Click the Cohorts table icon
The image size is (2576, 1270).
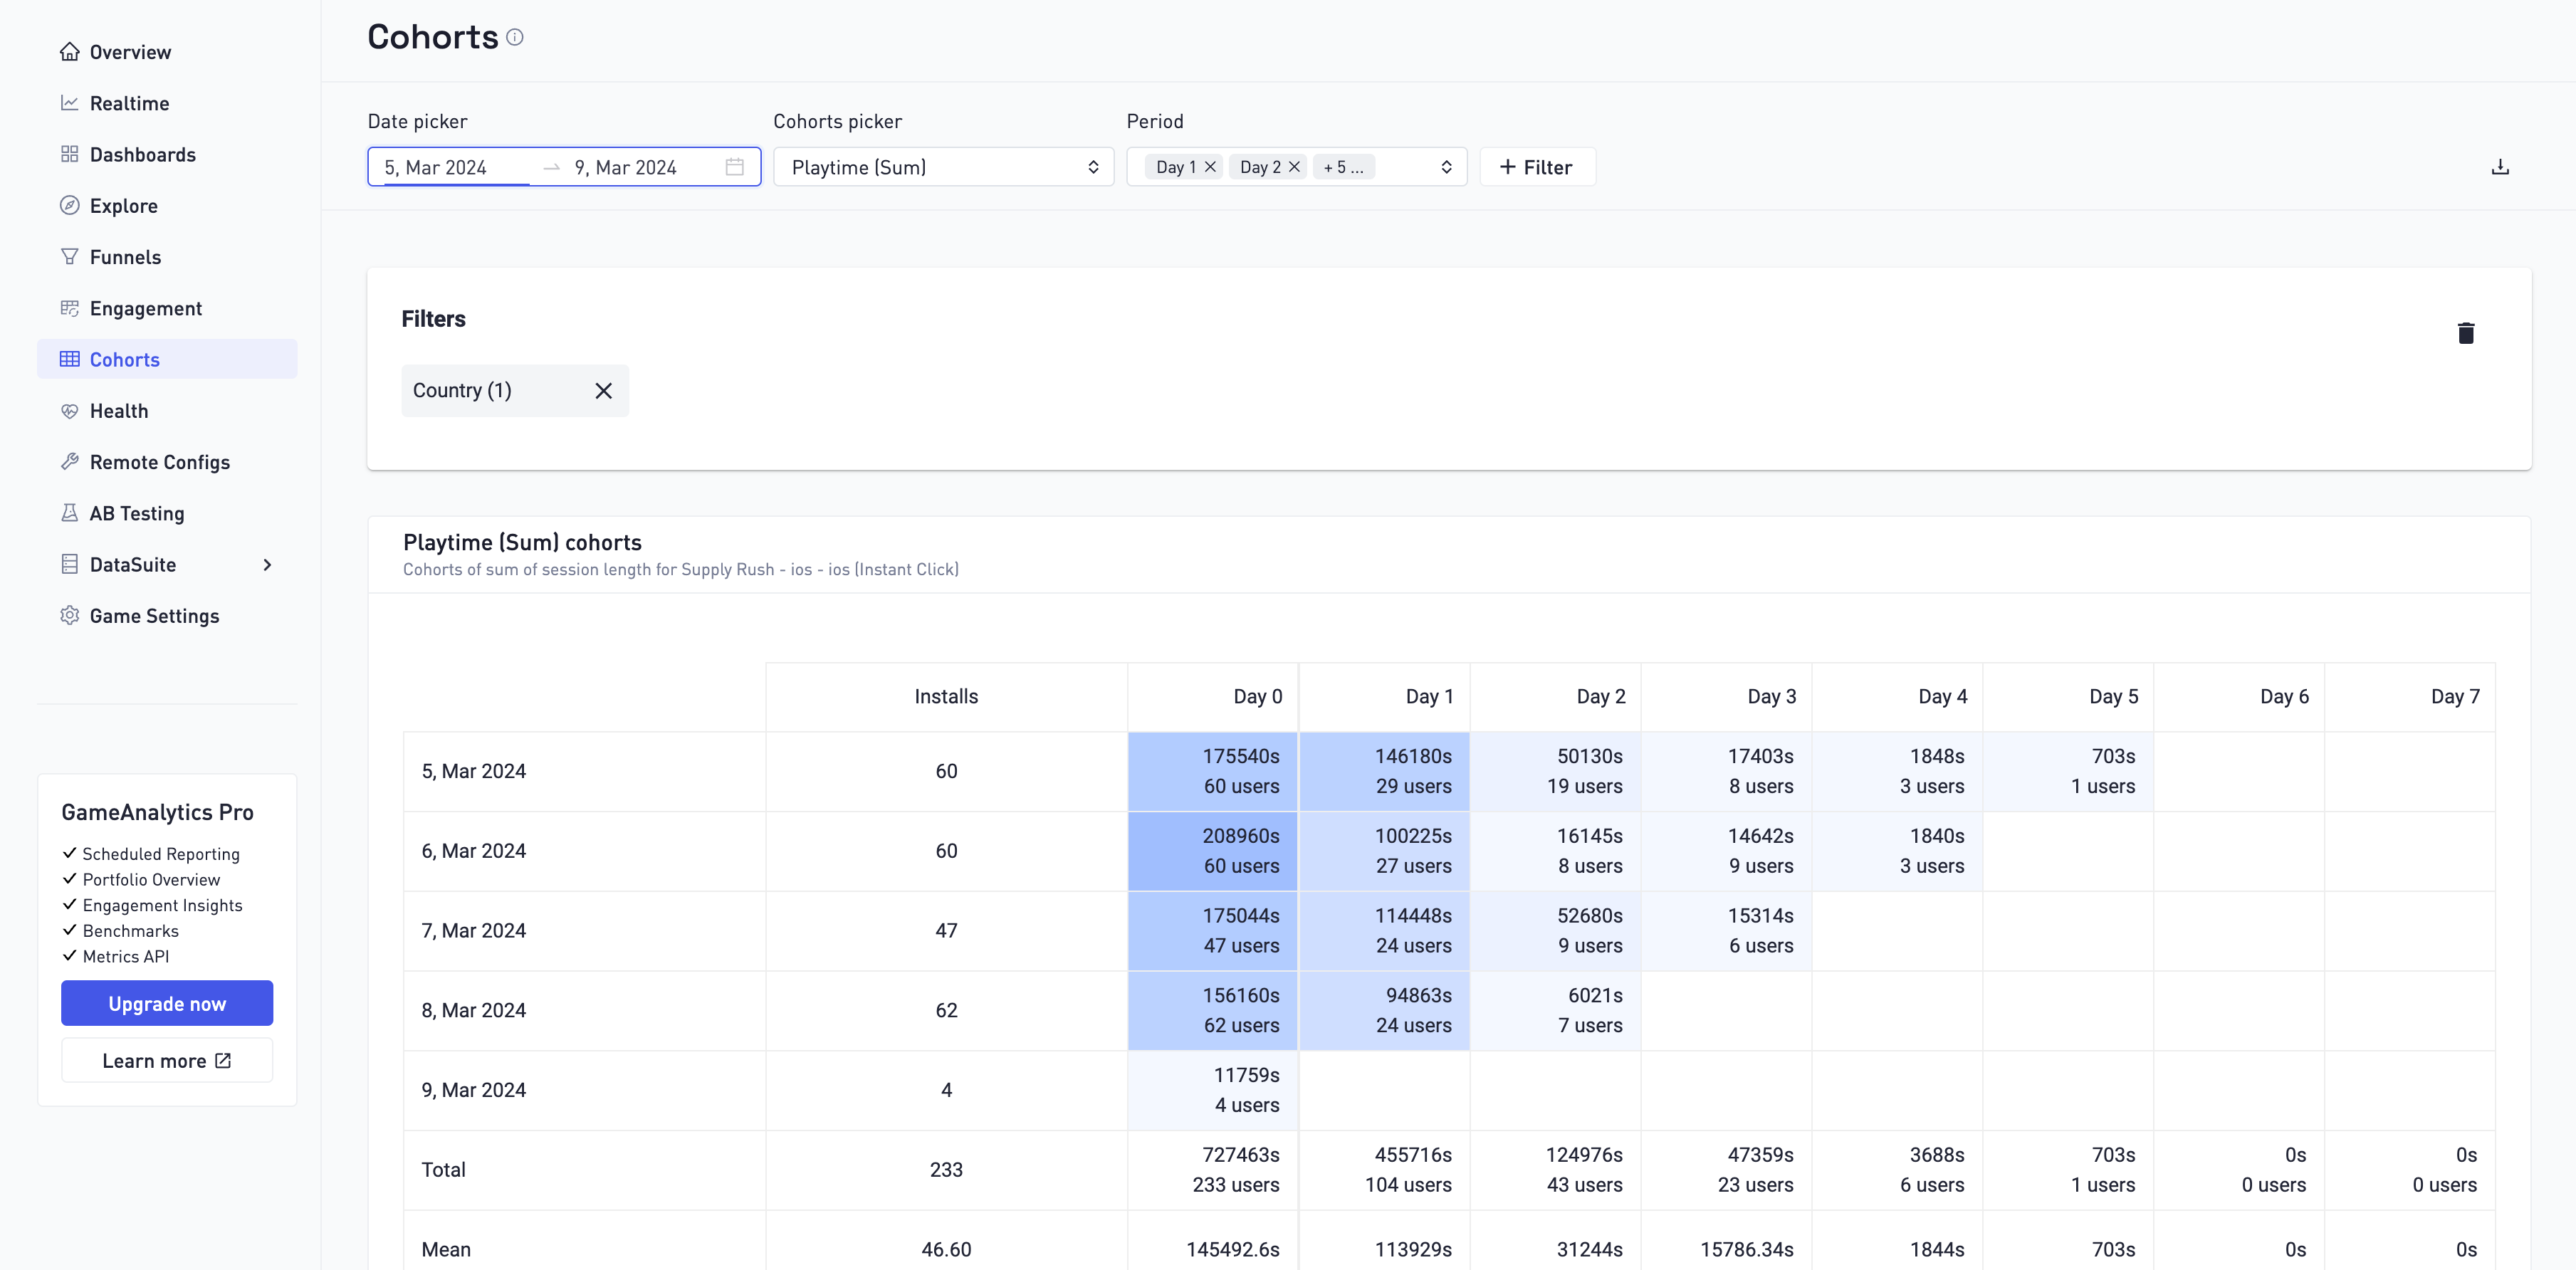coord(69,359)
